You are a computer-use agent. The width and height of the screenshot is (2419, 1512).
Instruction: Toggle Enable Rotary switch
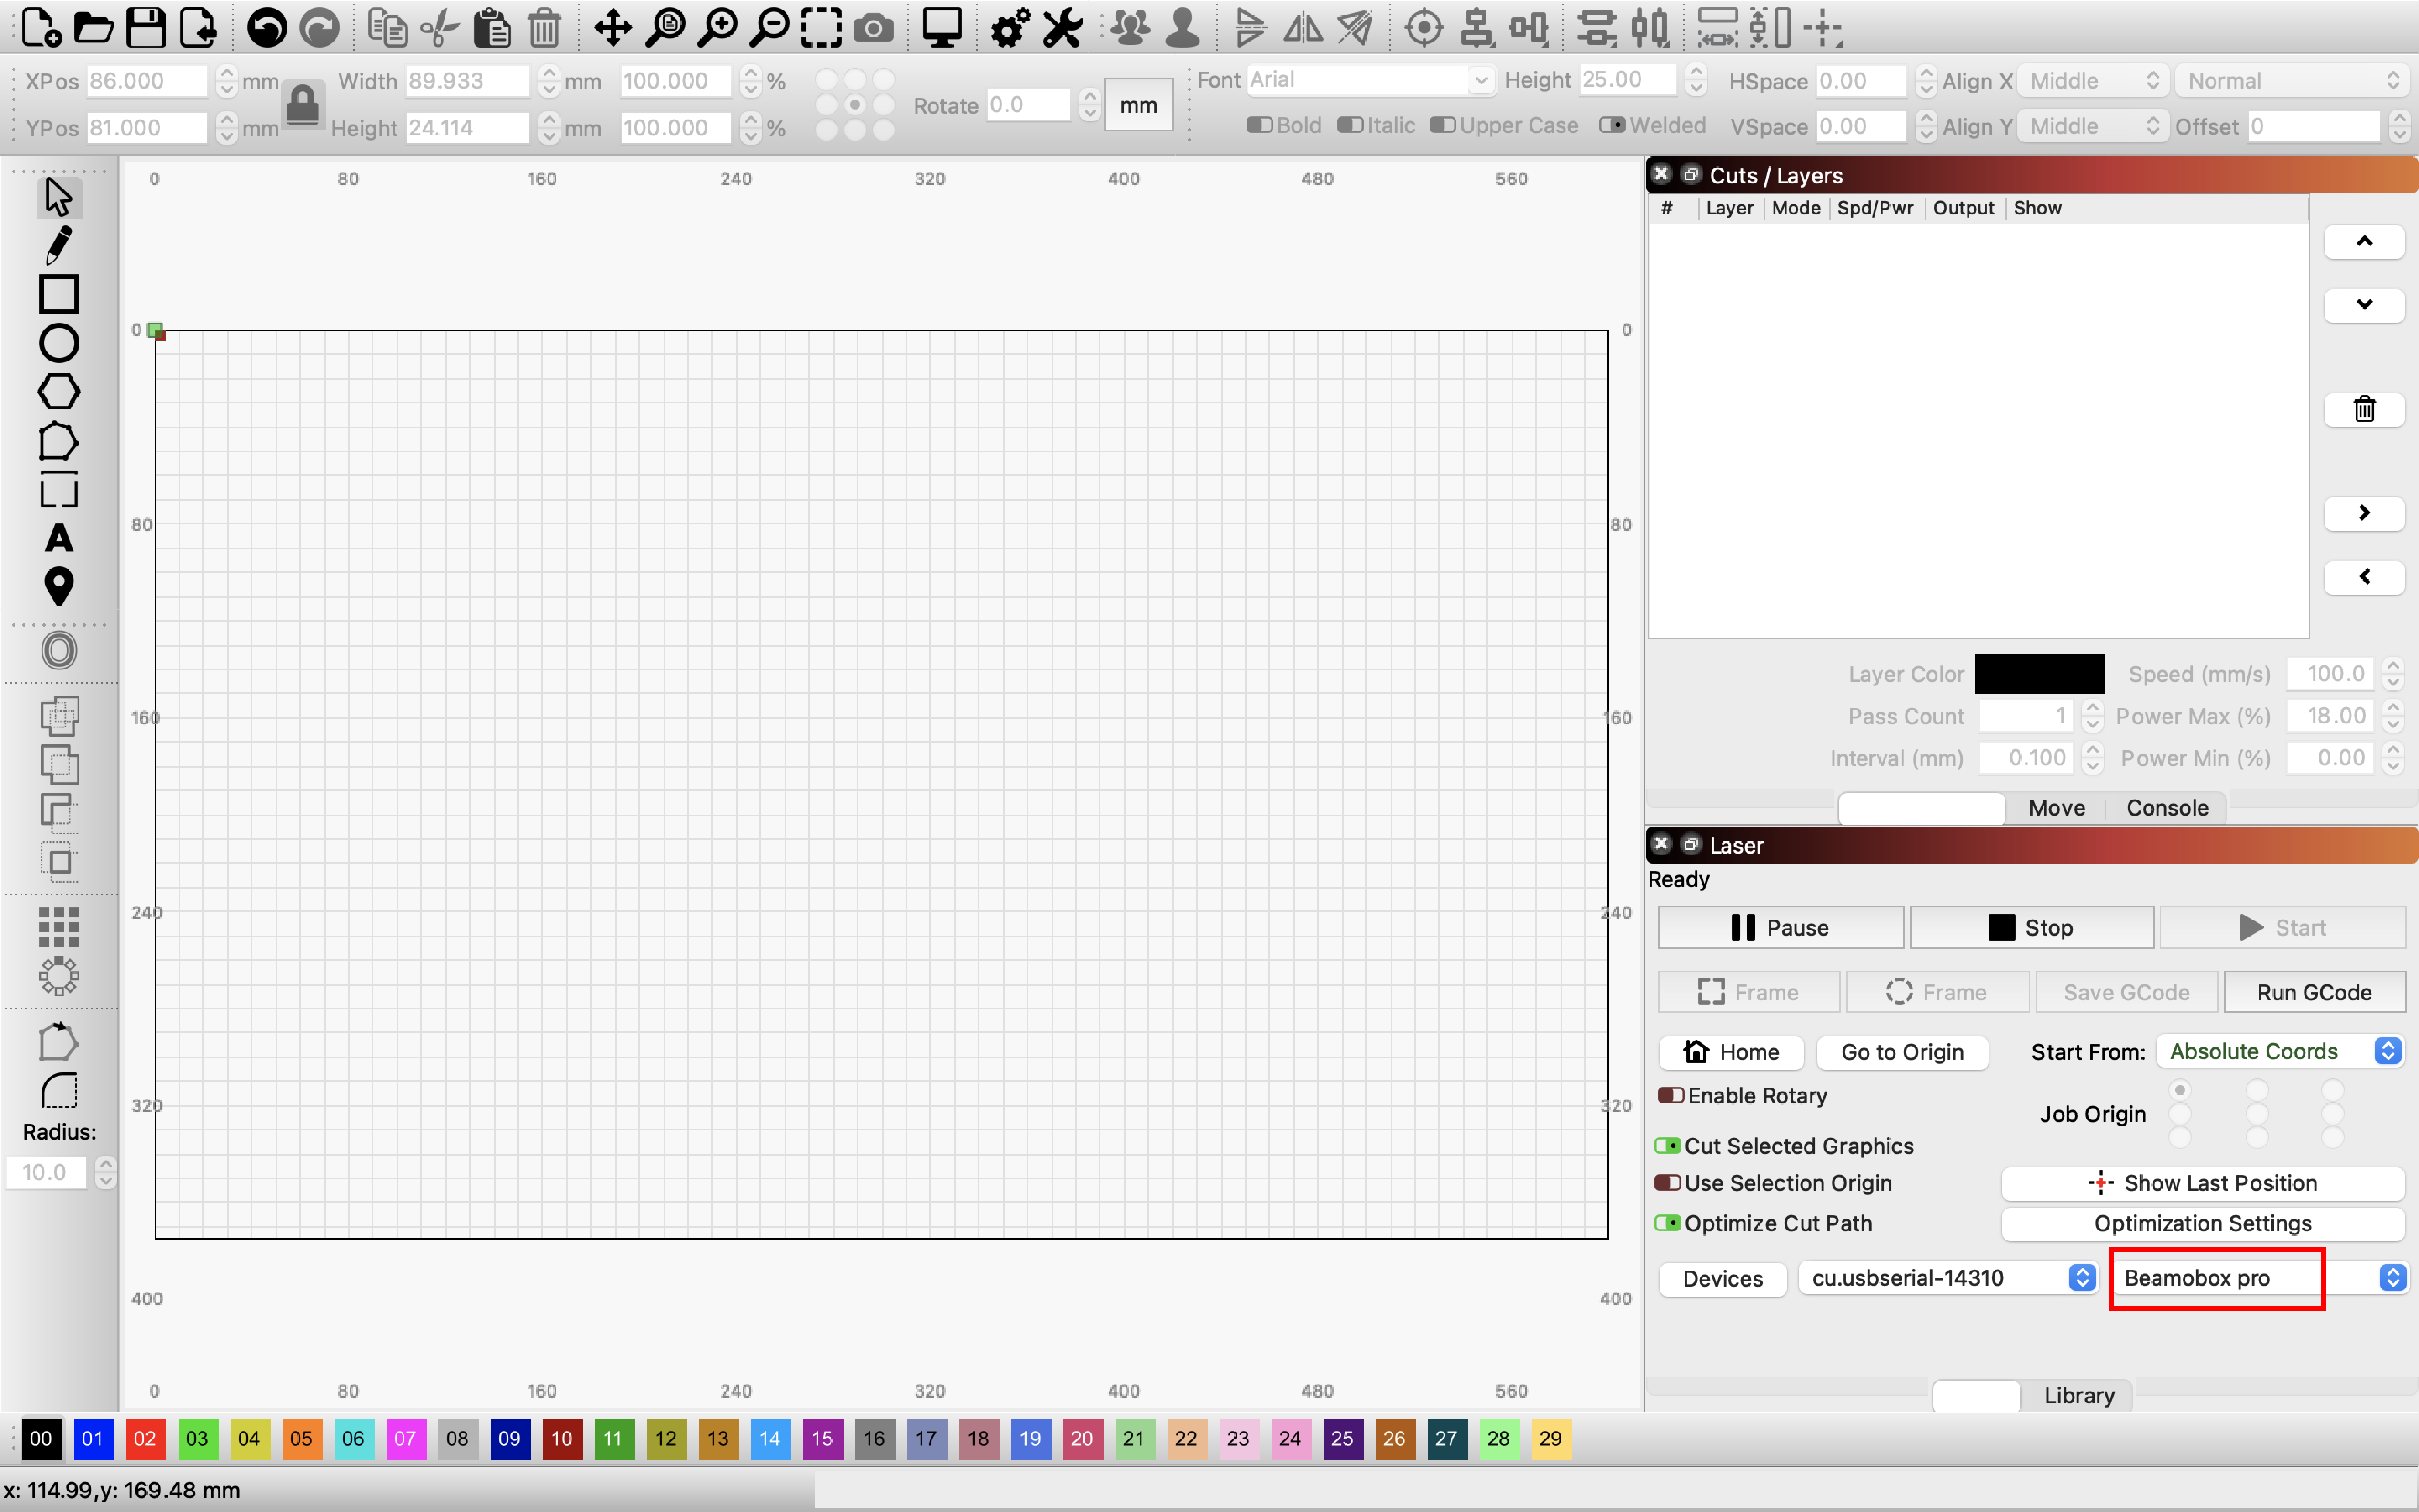(1670, 1095)
